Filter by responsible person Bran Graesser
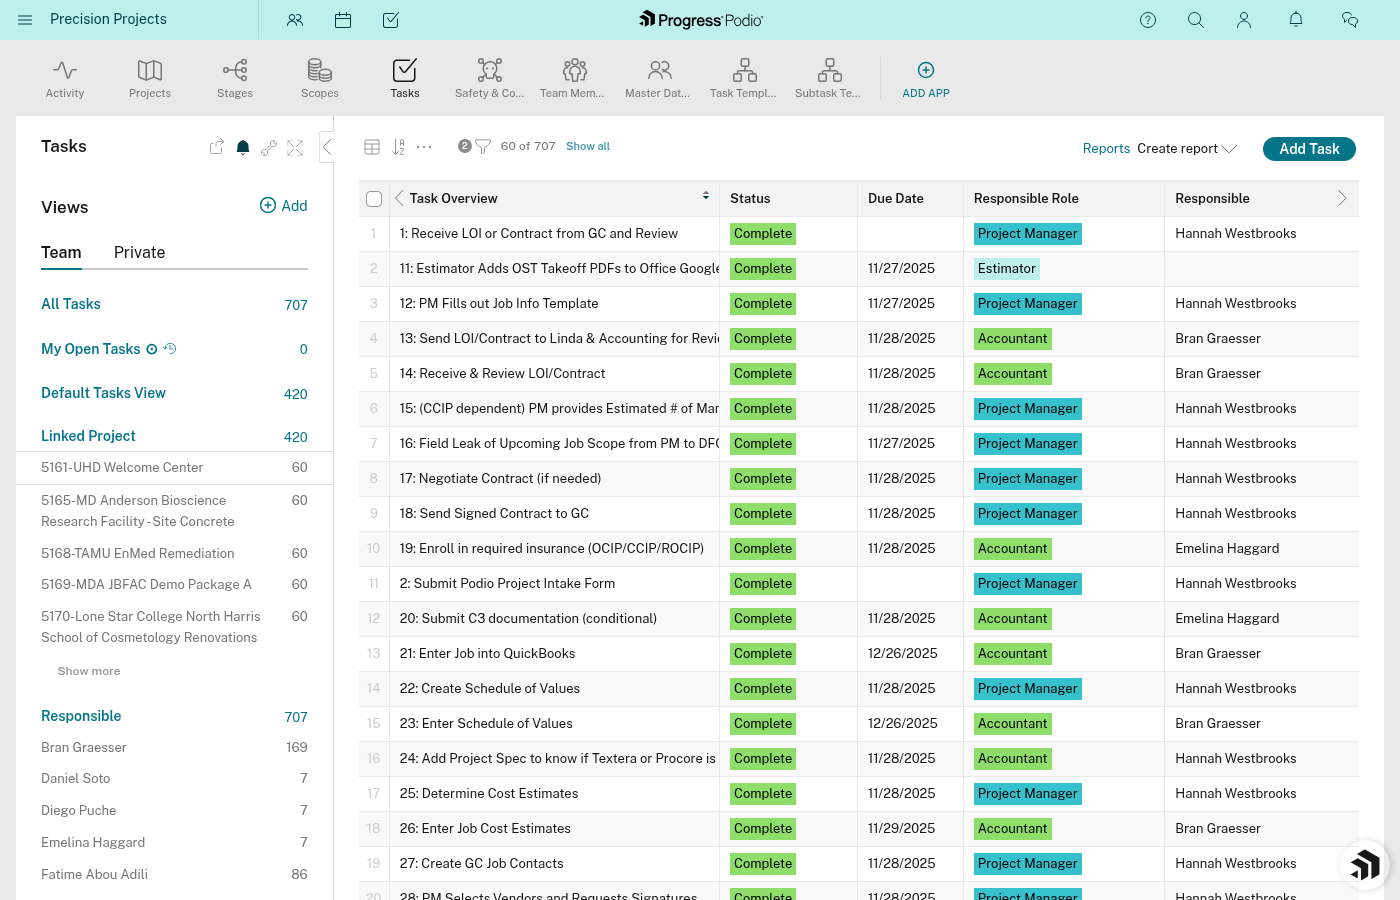 pyautogui.click(x=86, y=747)
